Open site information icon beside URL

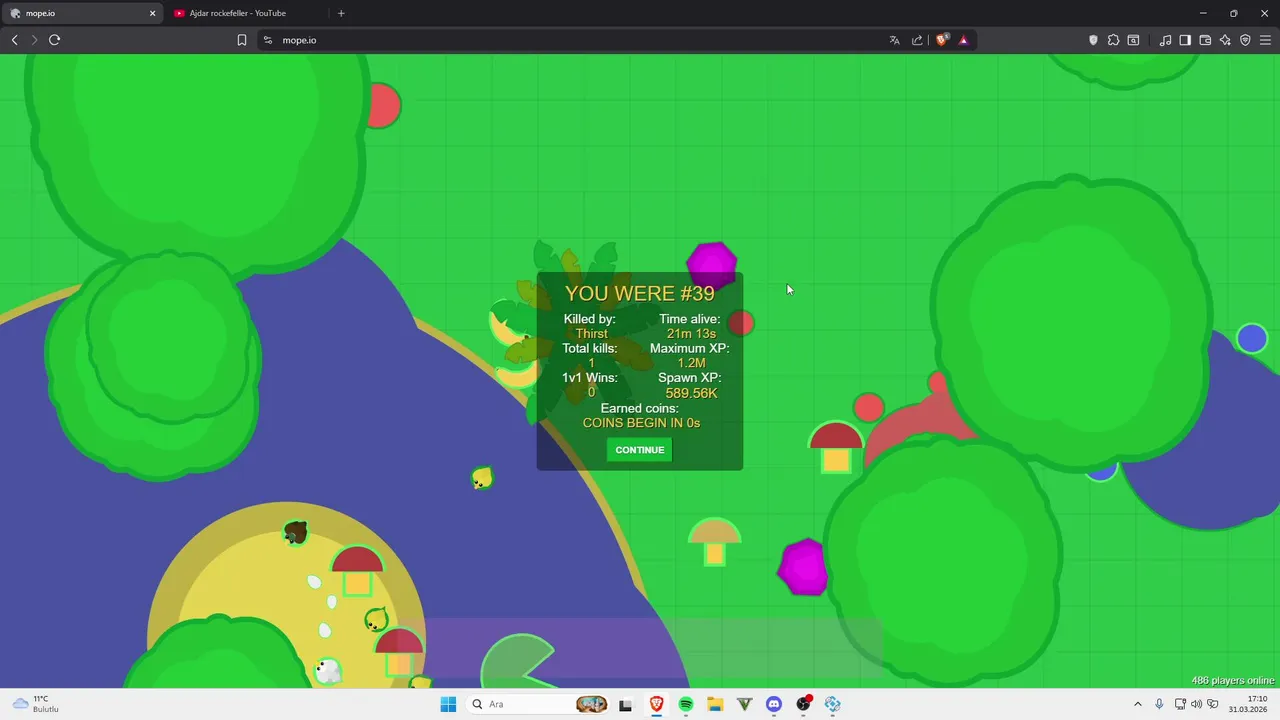tap(267, 40)
